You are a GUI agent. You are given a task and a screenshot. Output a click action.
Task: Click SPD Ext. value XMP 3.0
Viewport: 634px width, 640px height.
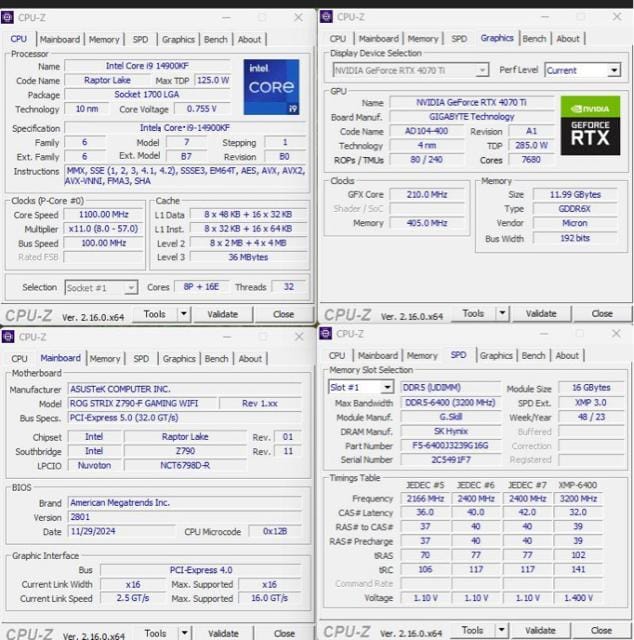(x=591, y=402)
